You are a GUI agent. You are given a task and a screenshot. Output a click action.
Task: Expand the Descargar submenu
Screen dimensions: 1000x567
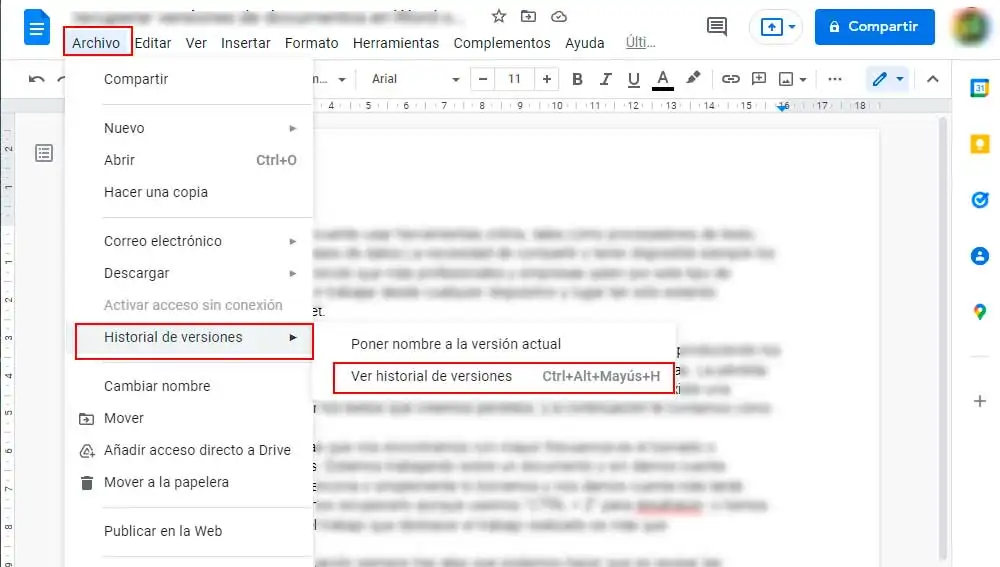(x=189, y=273)
